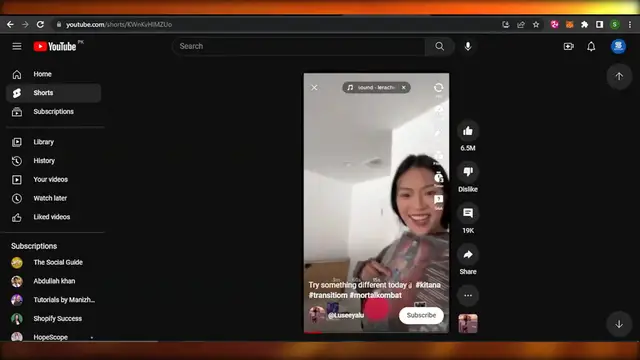The image size is (640, 360).
Task: Select Shorts in sidebar
Action: [53, 93]
